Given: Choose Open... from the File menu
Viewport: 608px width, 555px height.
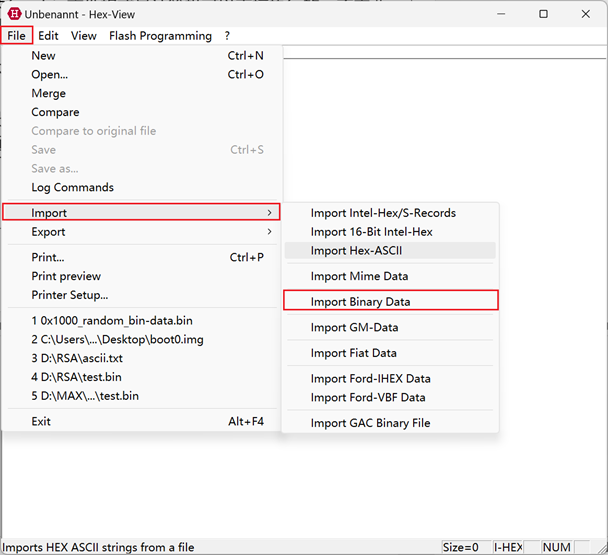Looking at the screenshot, I should (x=49, y=75).
